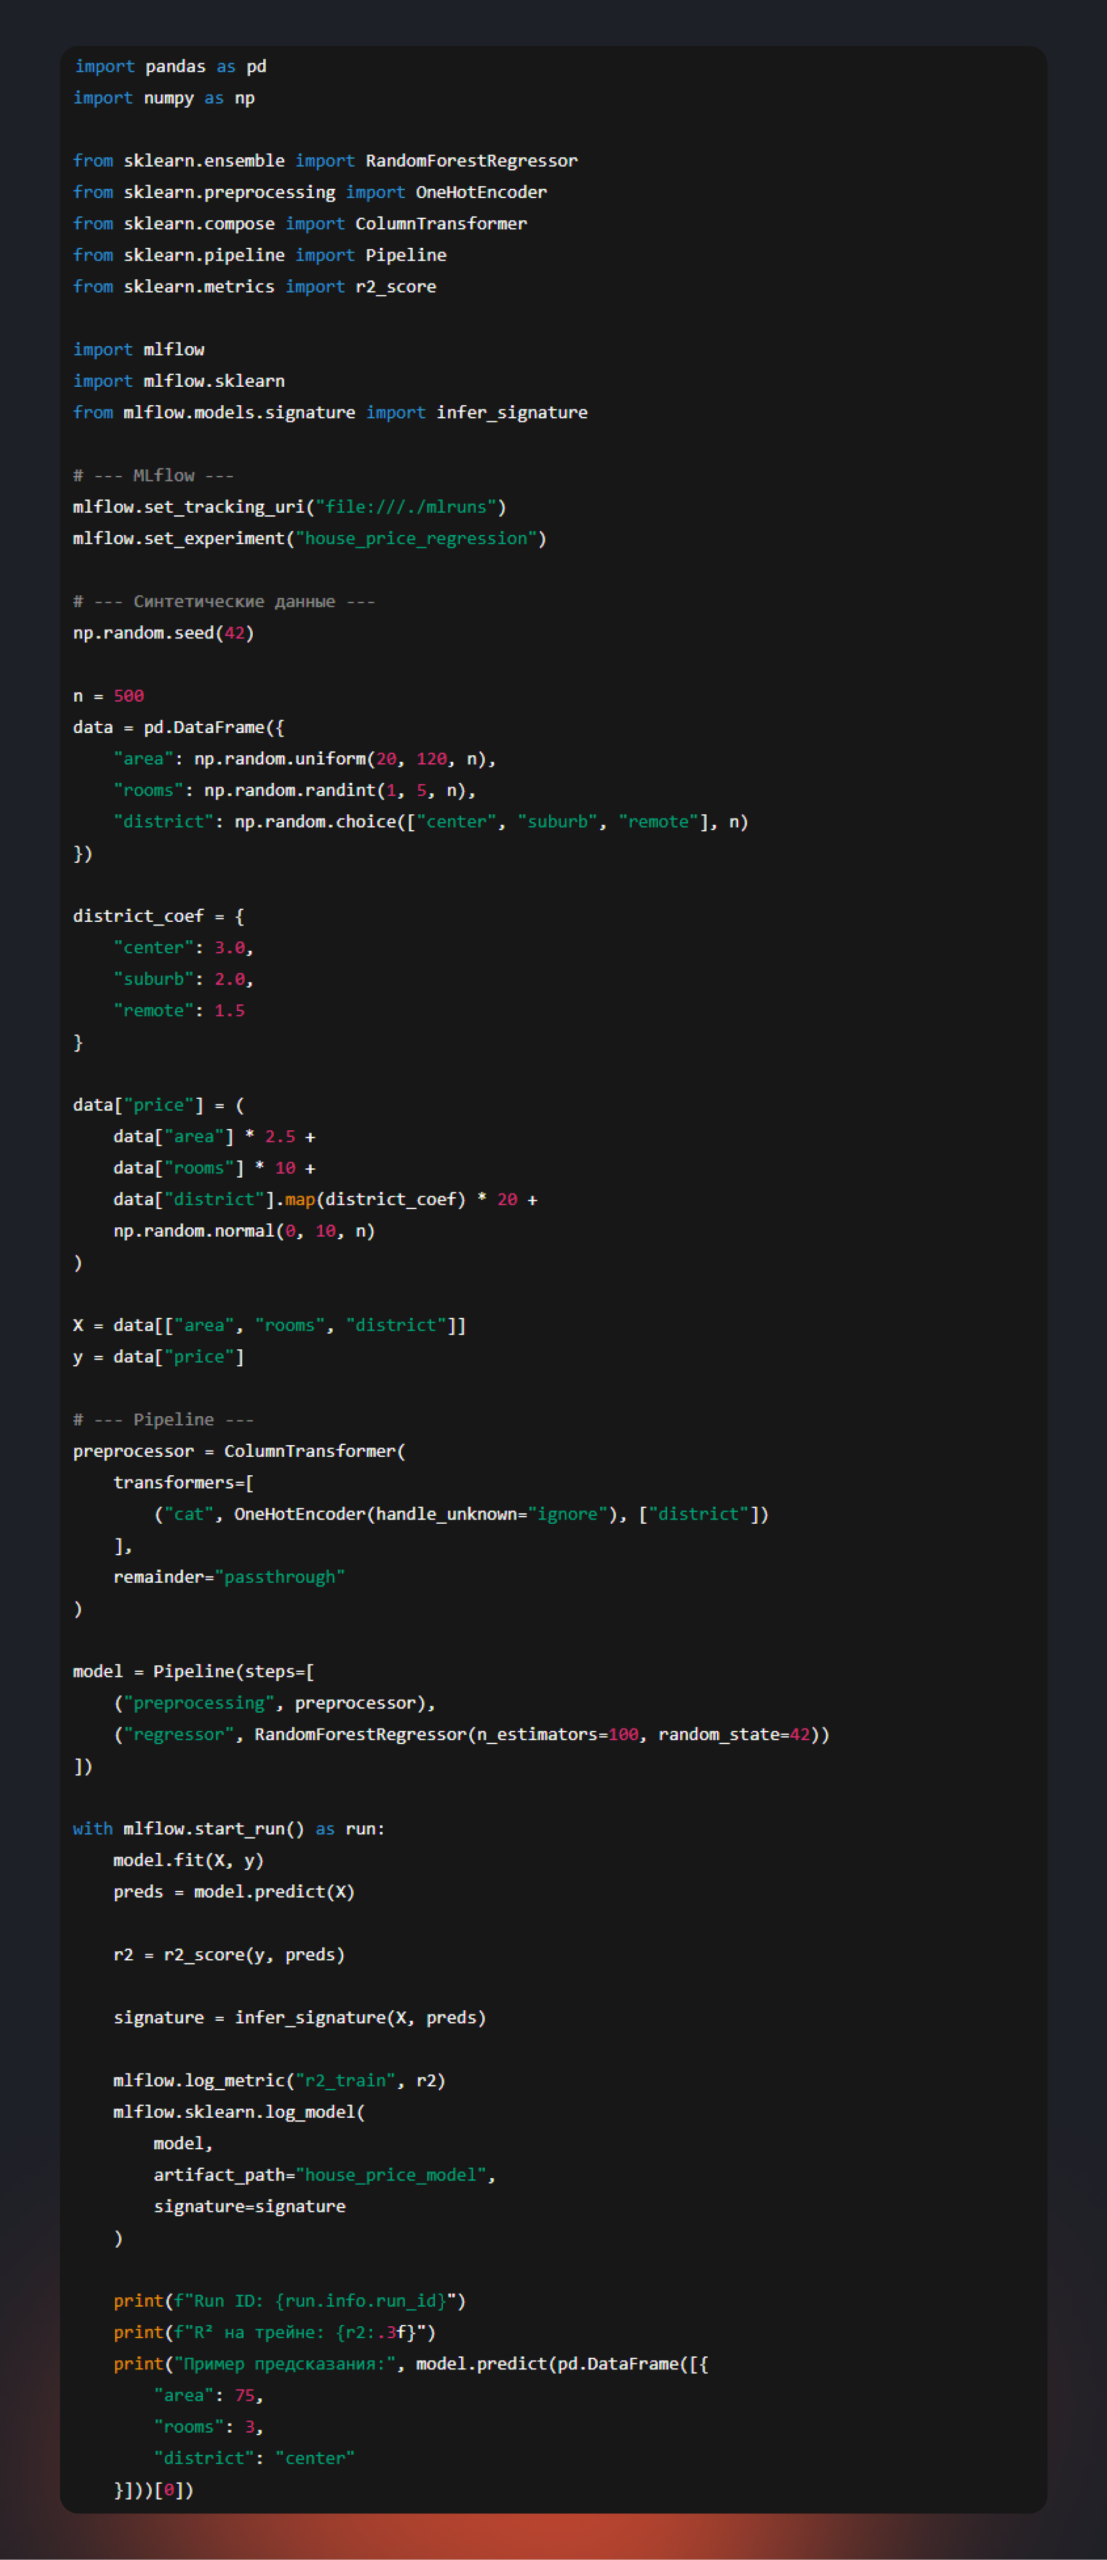The height and width of the screenshot is (2560, 1107).
Task: Select r2_score in the sklearn.metrics import
Action: (396, 287)
